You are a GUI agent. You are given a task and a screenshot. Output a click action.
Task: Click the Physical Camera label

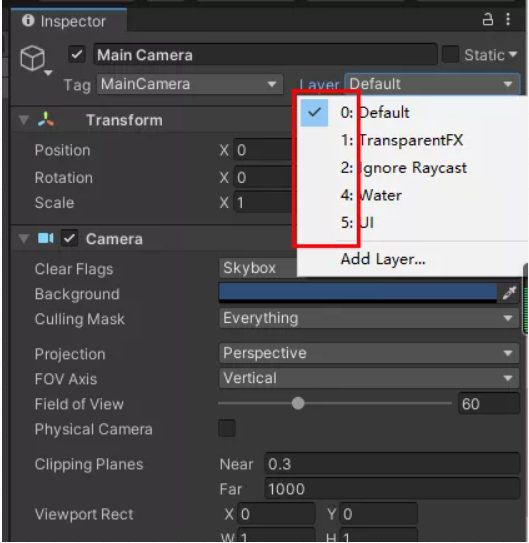click(93, 429)
